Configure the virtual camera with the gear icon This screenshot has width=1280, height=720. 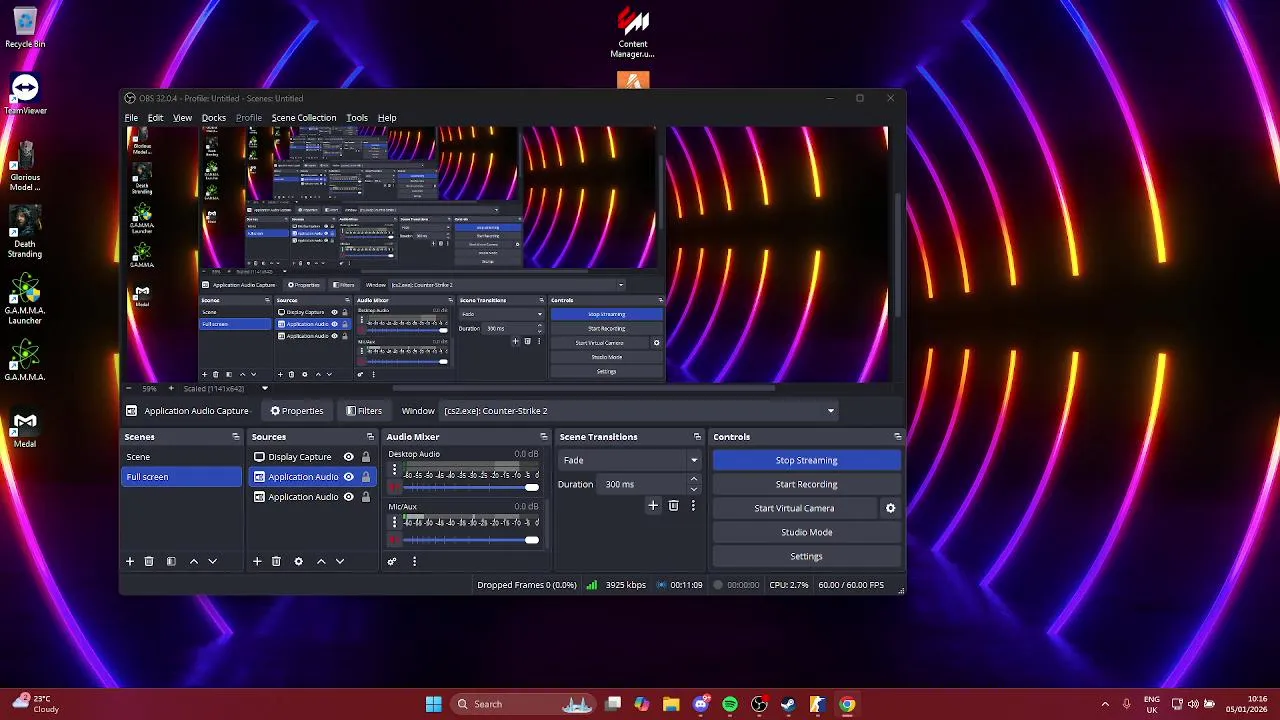[x=890, y=508]
